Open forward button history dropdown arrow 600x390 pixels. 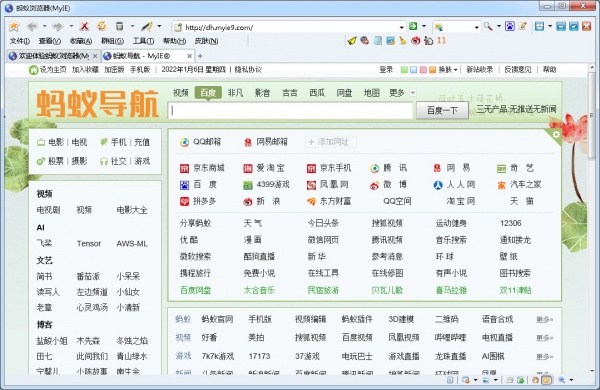(x=71, y=26)
